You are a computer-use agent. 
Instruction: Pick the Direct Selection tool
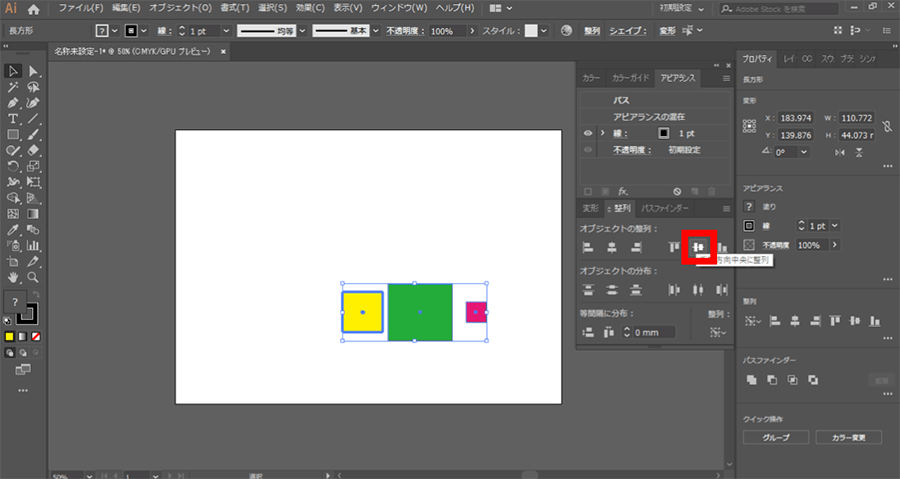pos(34,71)
